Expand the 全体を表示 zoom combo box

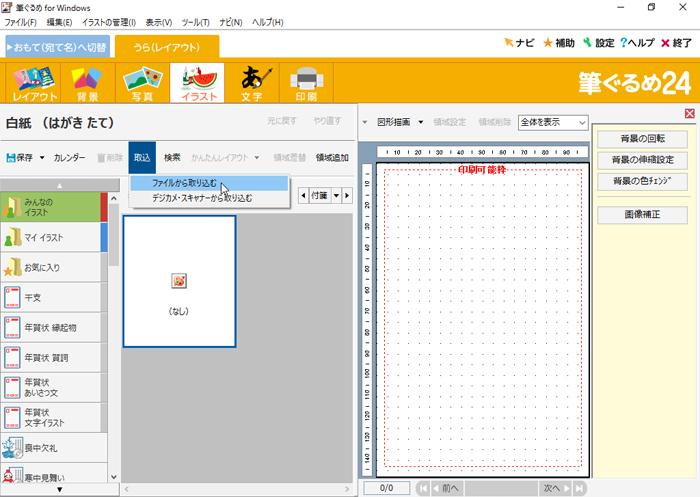point(553,122)
